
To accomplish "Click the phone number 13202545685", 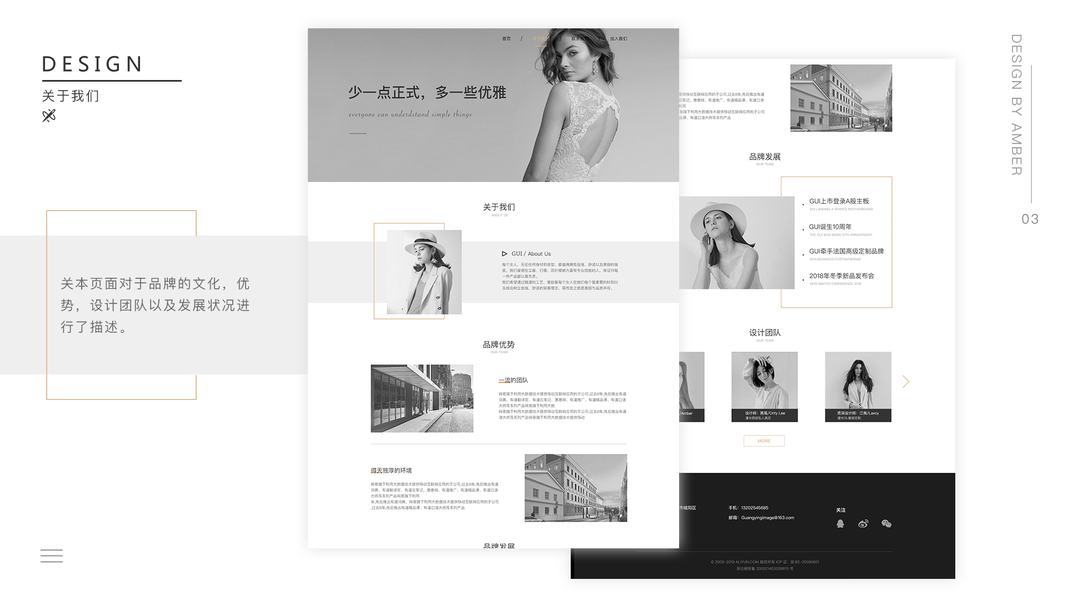I will (754, 508).
